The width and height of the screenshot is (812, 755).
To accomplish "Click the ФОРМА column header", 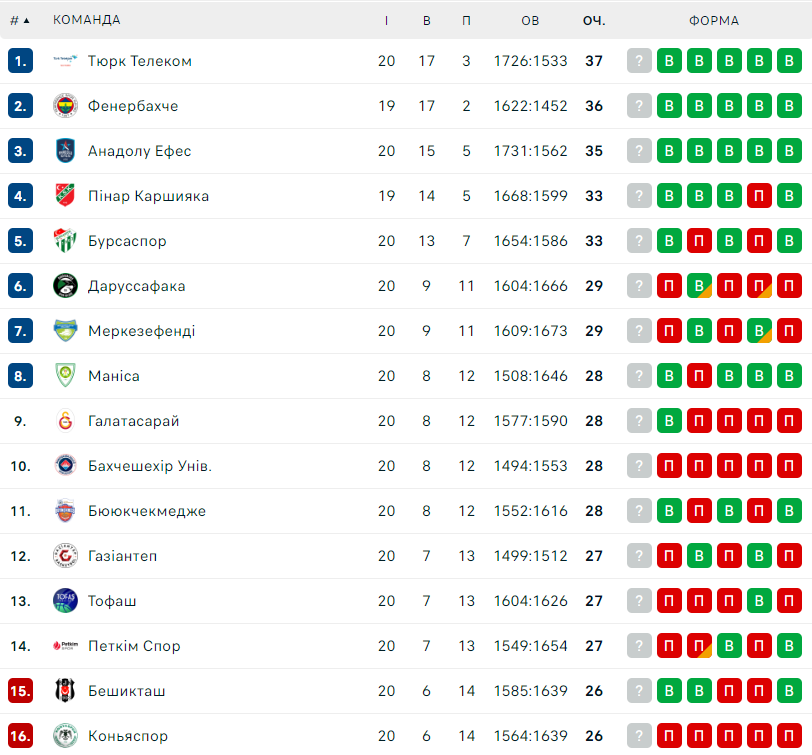I will [x=714, y=21].
